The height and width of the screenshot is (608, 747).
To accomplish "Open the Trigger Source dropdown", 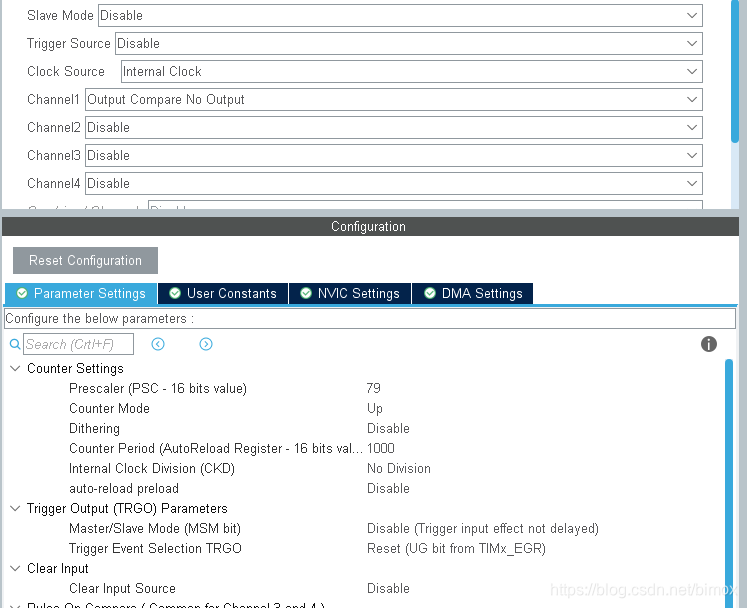I will 409,43.
